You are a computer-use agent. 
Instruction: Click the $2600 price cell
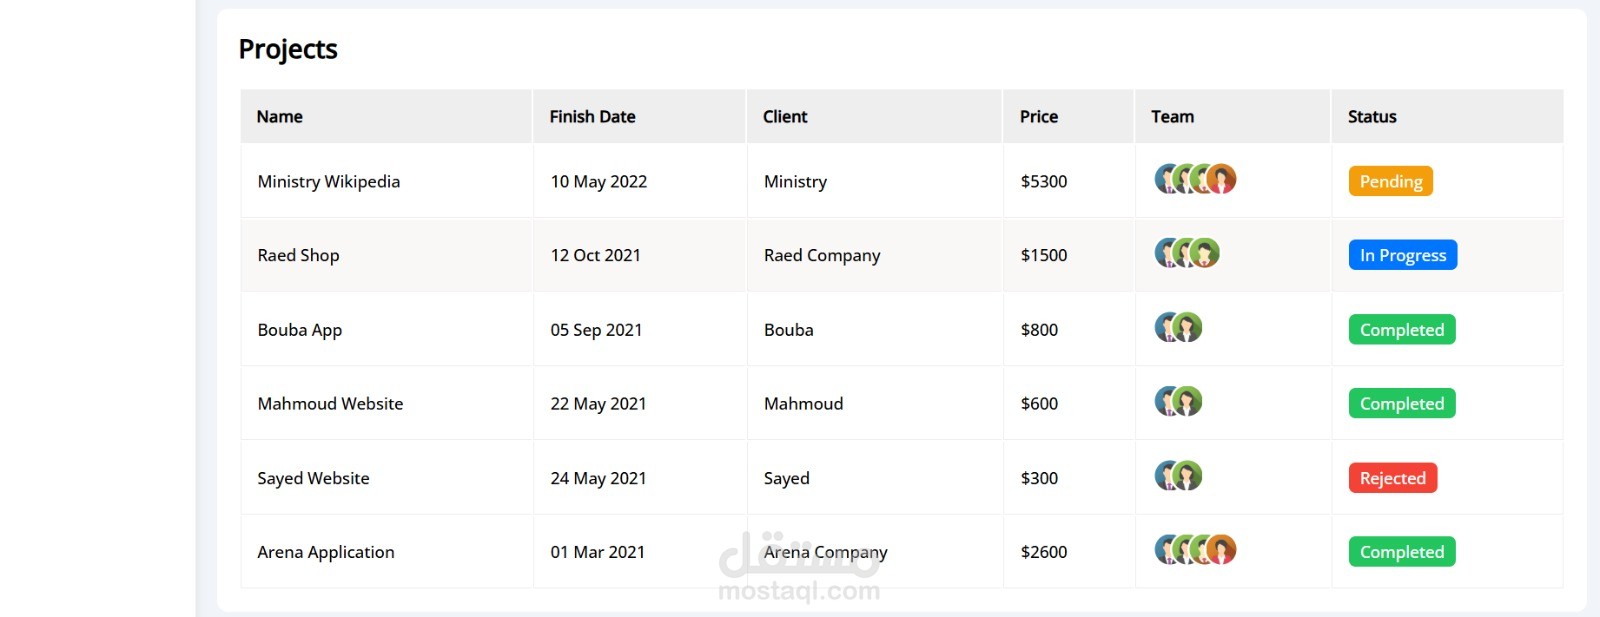pyautogui.click(x=1043, y=552)
